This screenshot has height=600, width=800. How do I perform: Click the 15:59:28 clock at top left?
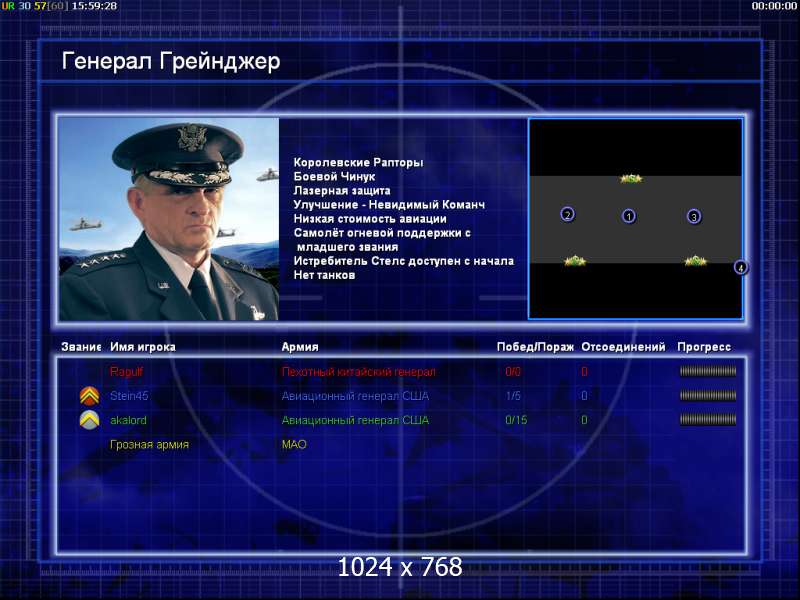coord(94,6)
